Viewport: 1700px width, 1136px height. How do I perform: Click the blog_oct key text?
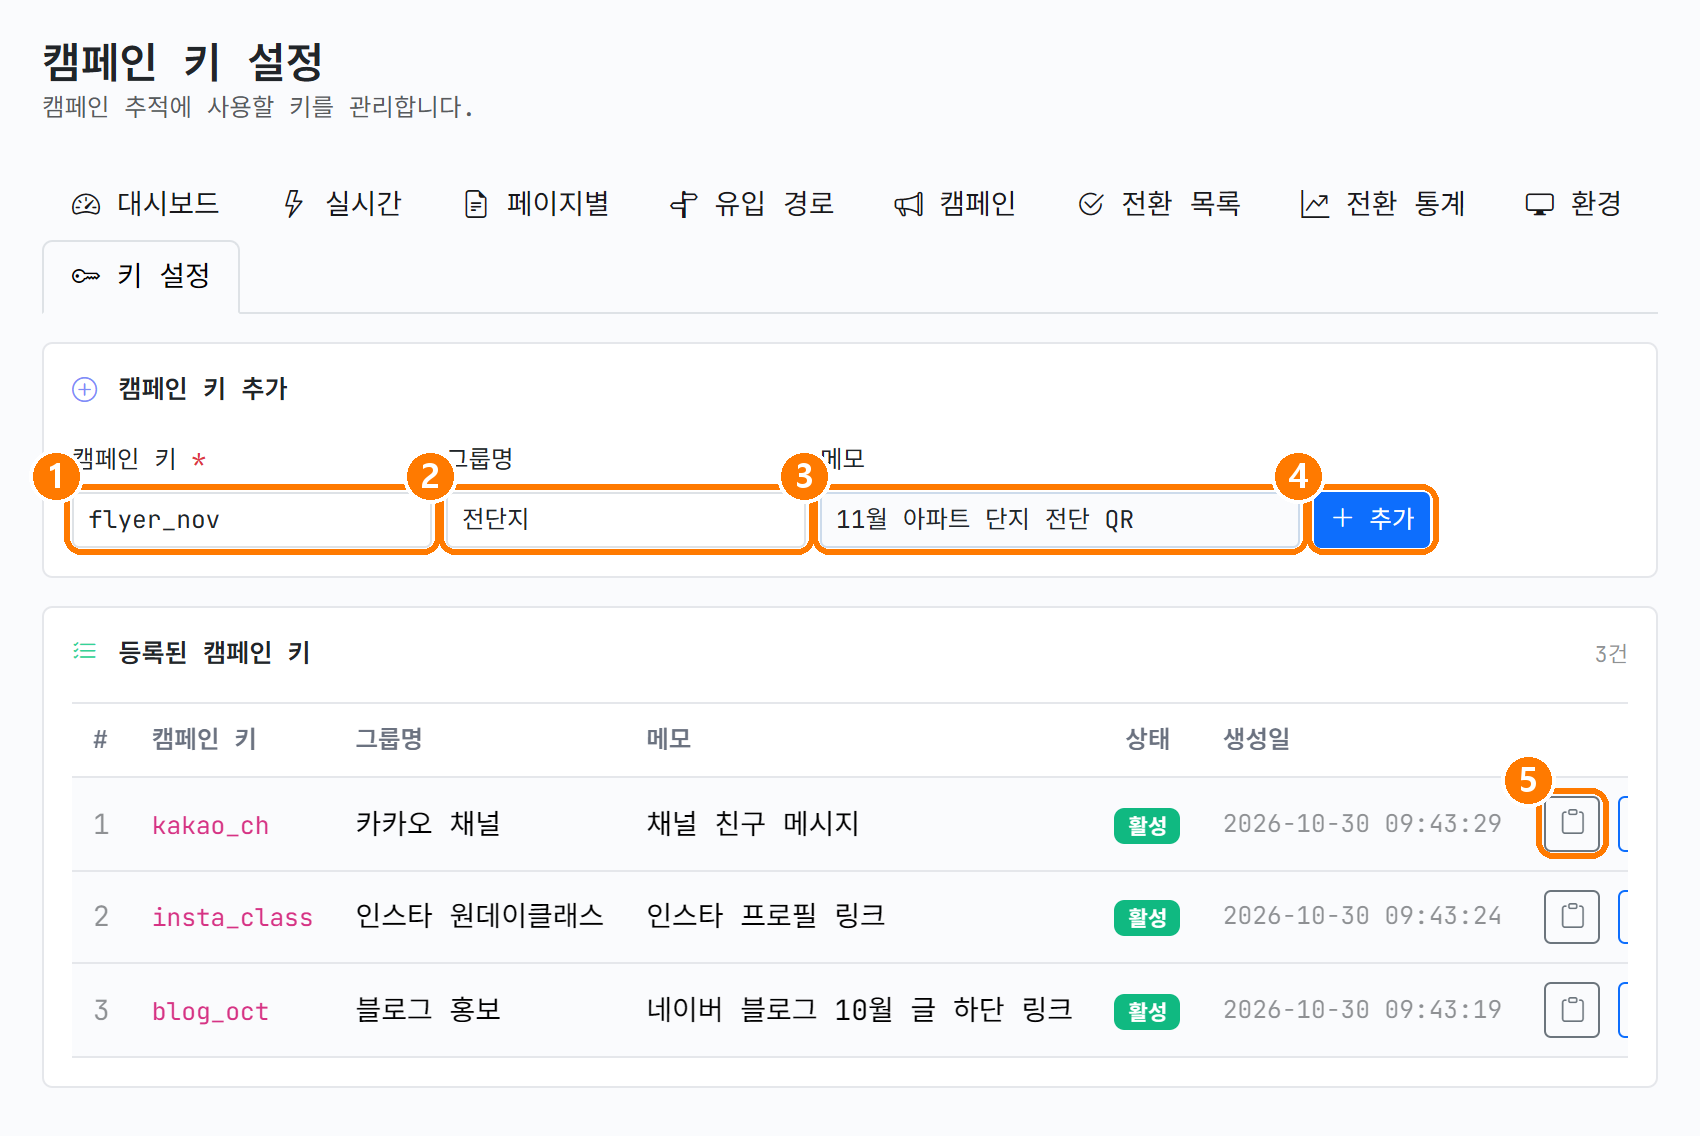210,1012
